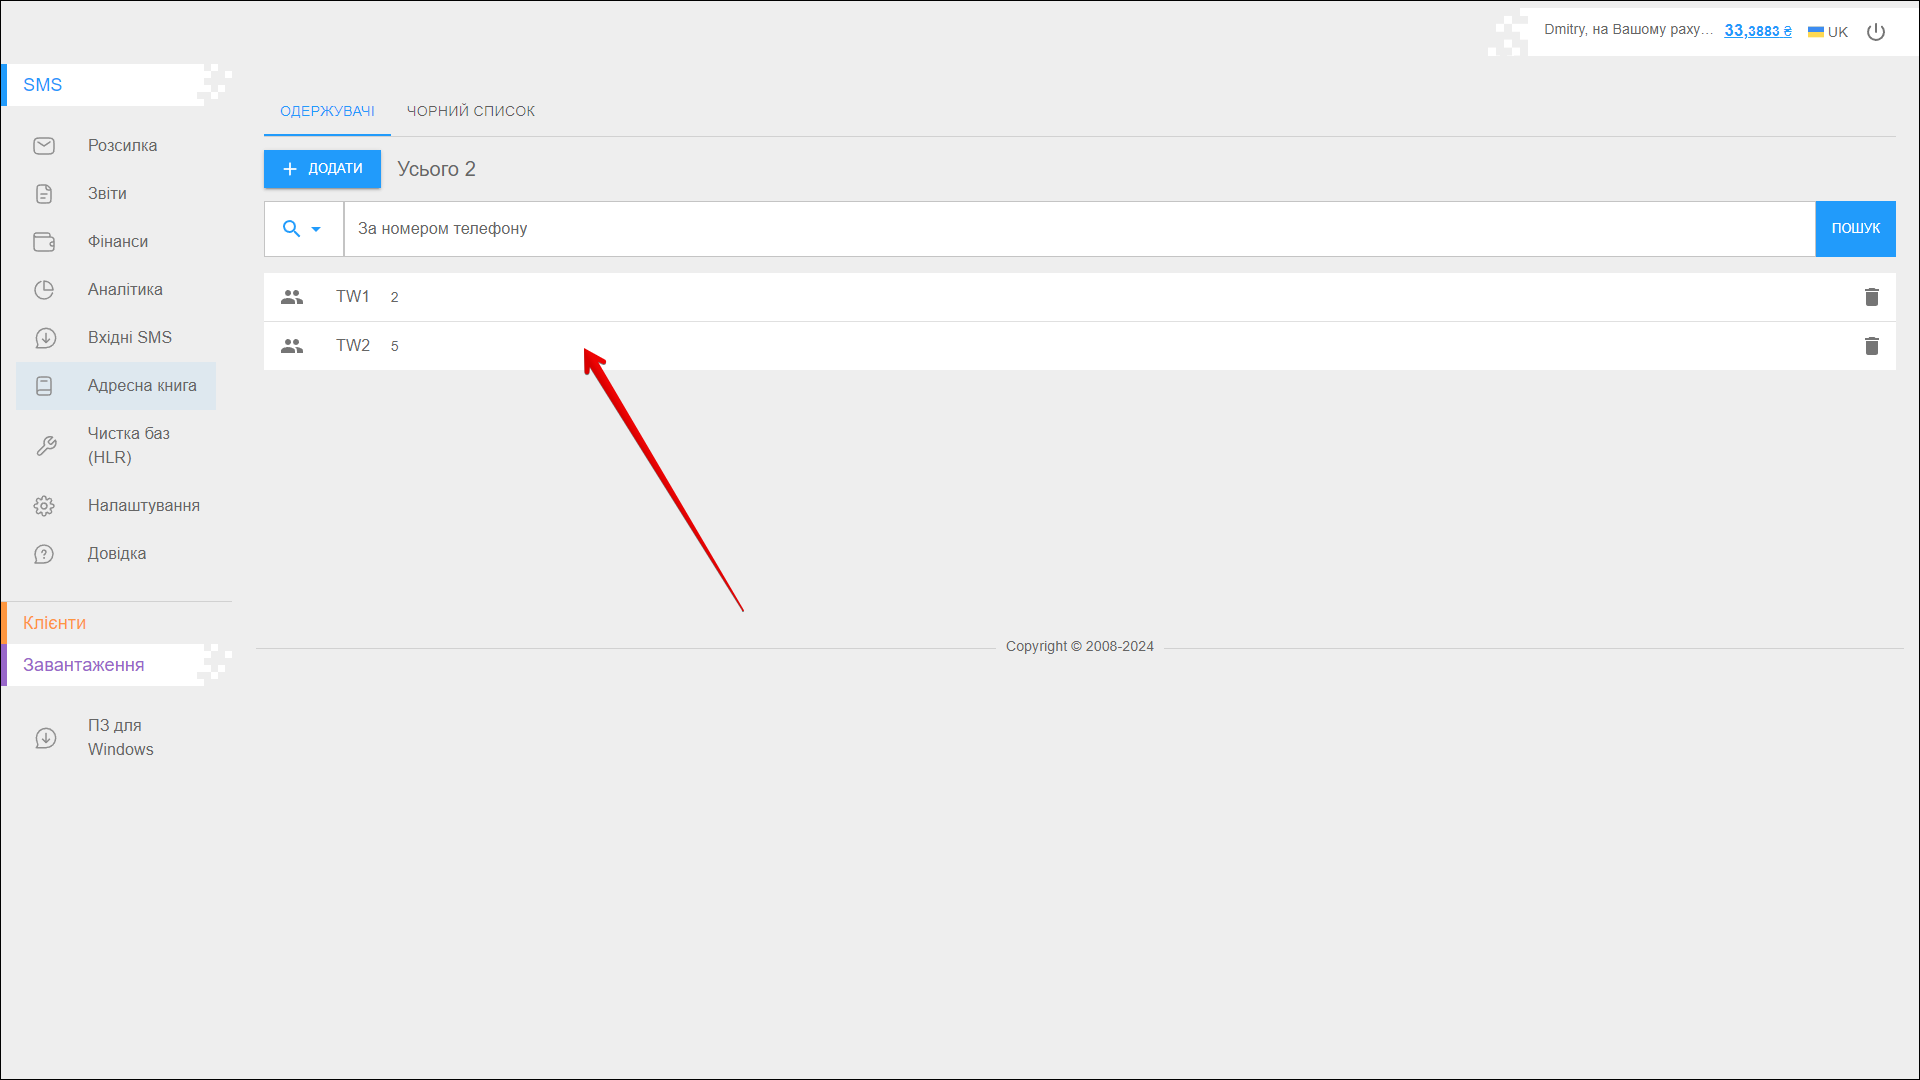This screenshot has height=1080, width=1920.
Task: Click the logout power icon
Action: 1876,32
